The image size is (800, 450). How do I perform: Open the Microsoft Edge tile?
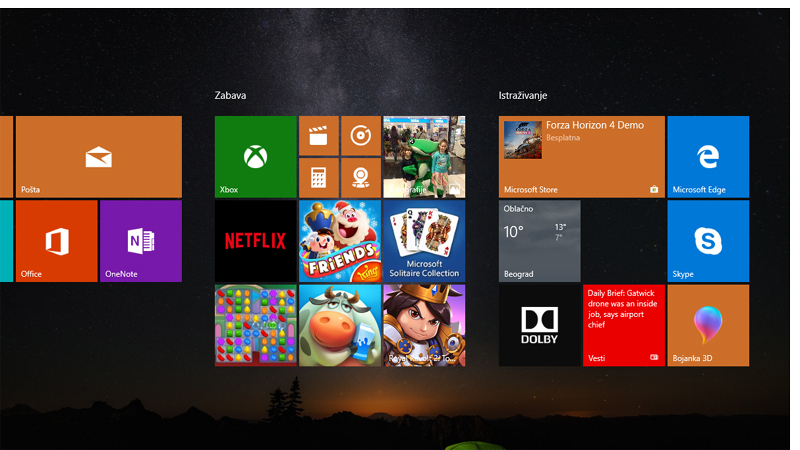tap(708, 156)
